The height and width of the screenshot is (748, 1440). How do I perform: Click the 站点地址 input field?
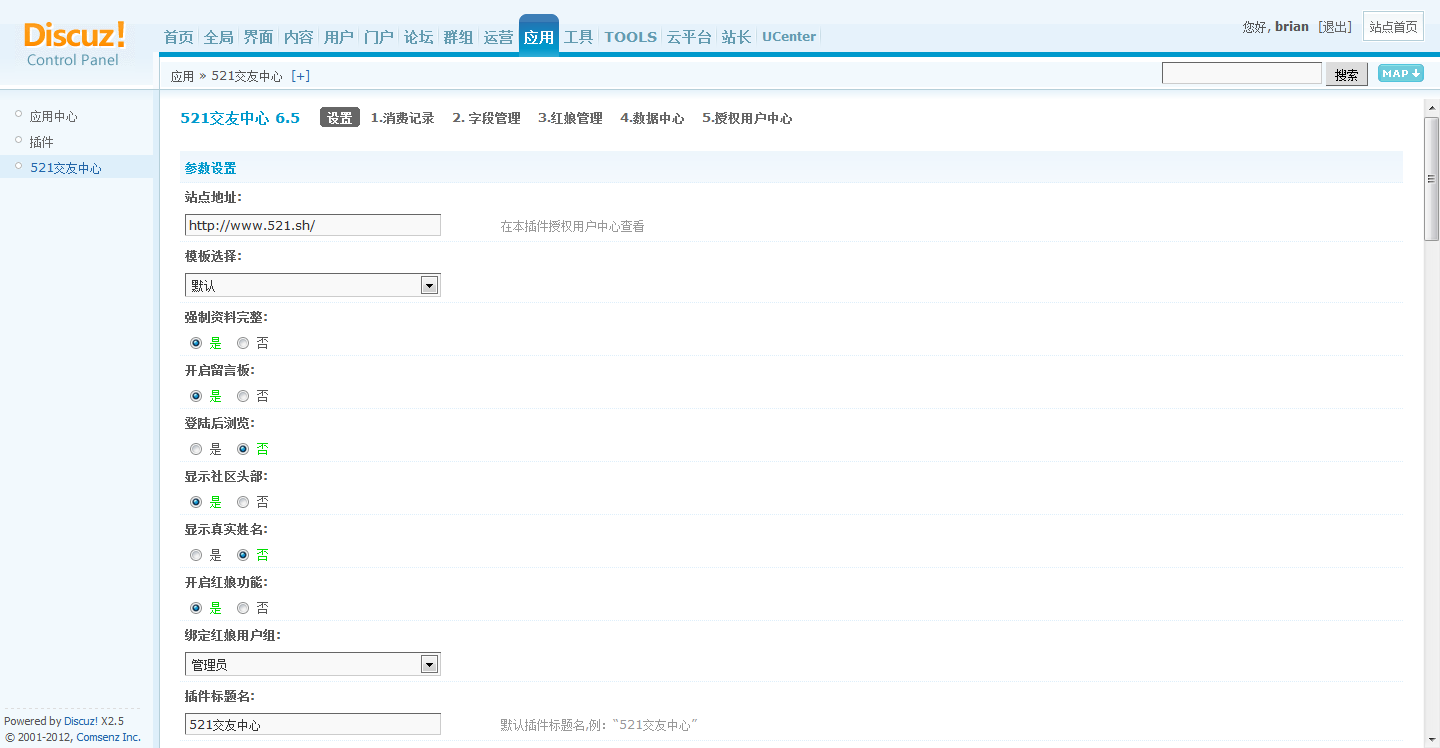[313, 225]
